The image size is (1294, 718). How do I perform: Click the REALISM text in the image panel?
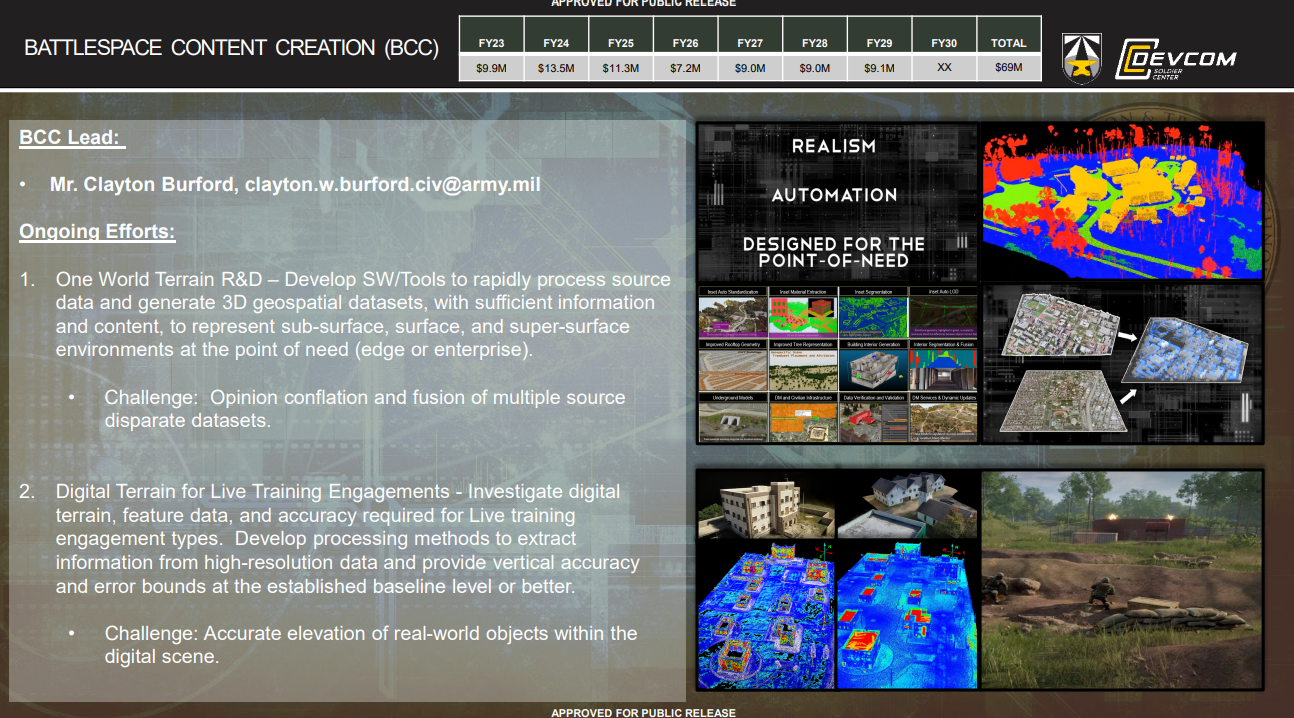tap(834, 146)
